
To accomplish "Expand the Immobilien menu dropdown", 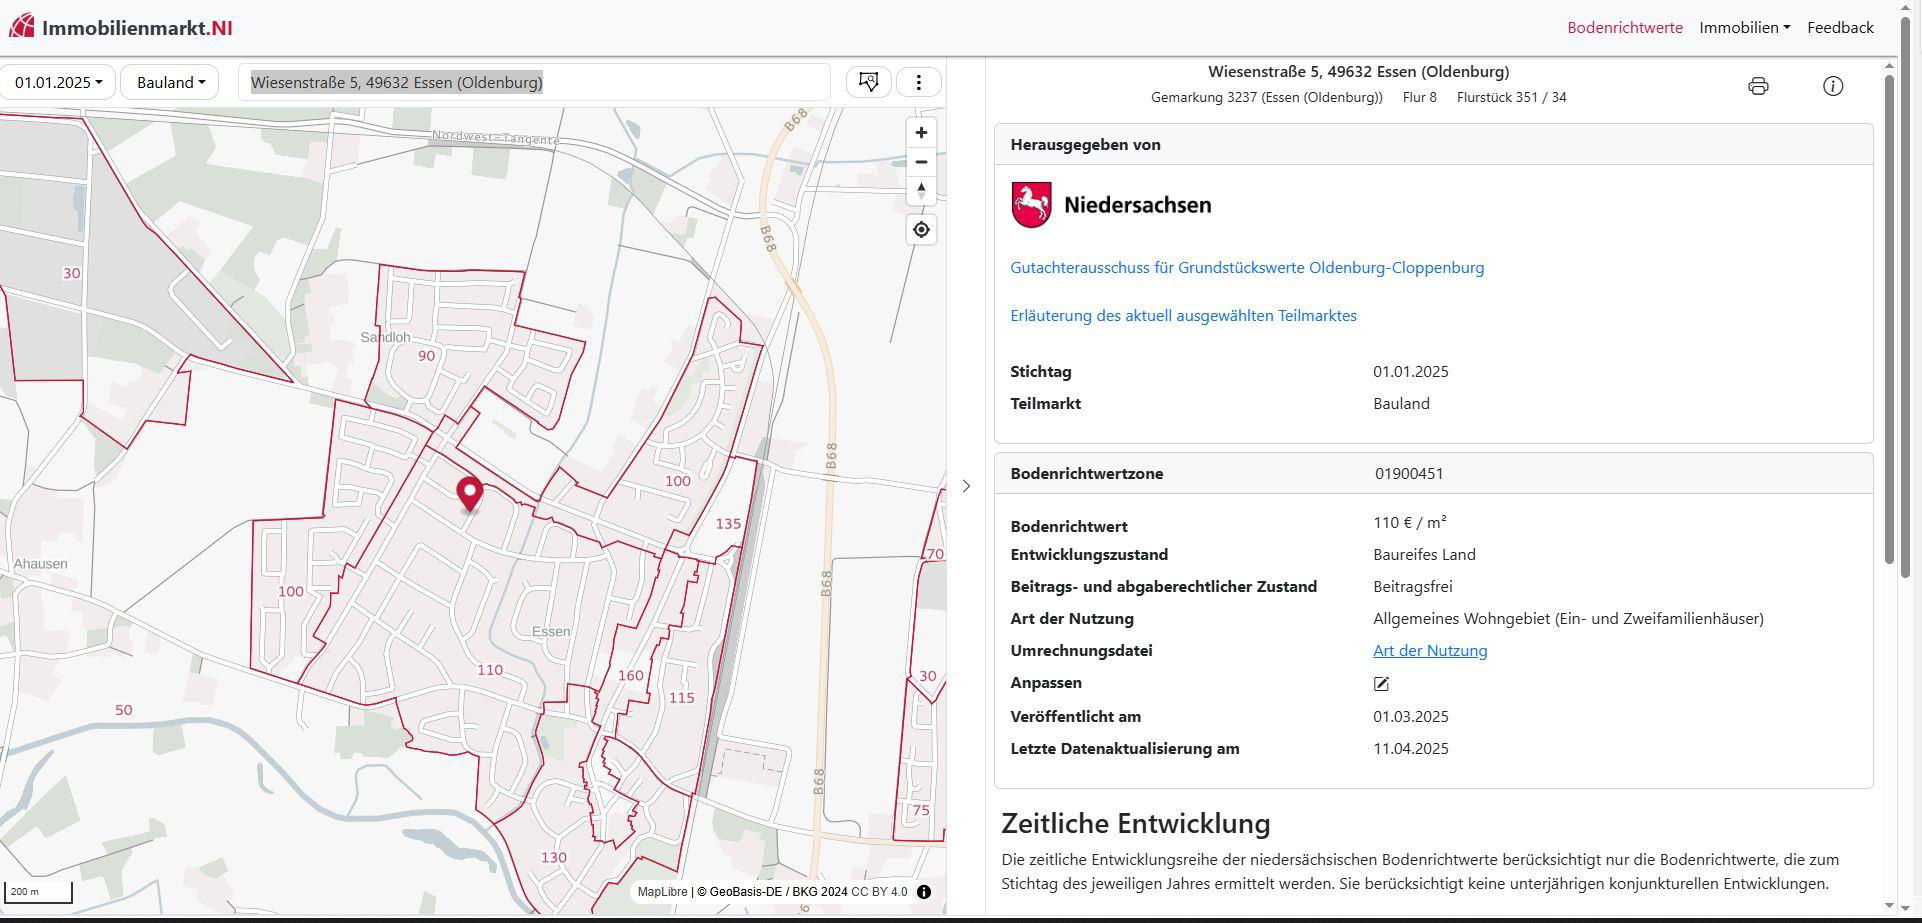I will pyautogui.click(x=1744, y=28).
